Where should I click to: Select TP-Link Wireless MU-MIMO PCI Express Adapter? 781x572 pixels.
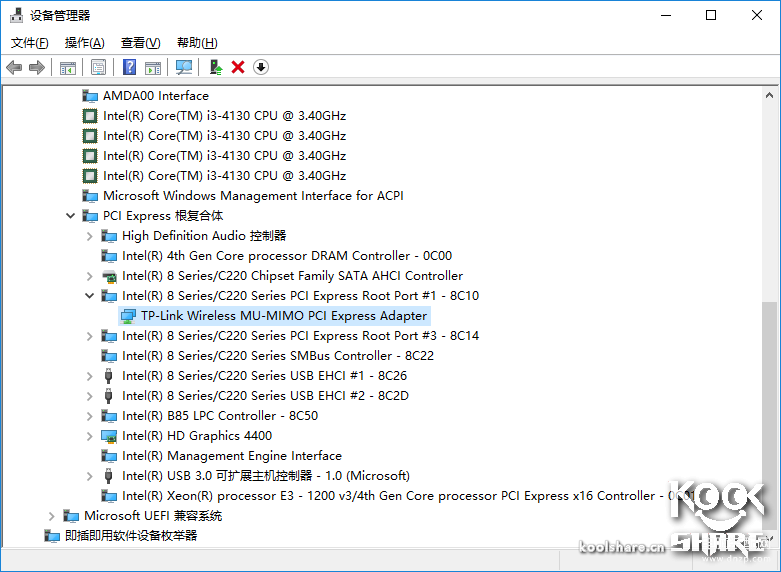click(x=284, y=316)
